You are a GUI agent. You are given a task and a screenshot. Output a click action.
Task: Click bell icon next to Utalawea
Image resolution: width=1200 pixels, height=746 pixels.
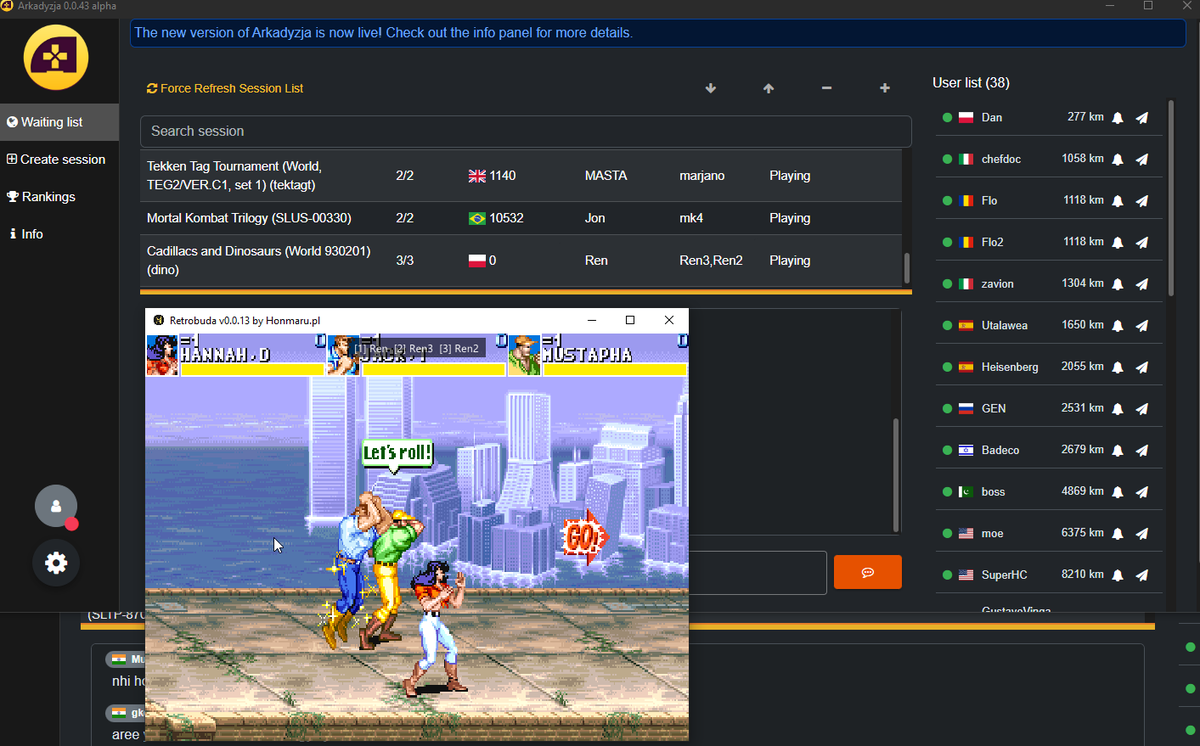1118,326
